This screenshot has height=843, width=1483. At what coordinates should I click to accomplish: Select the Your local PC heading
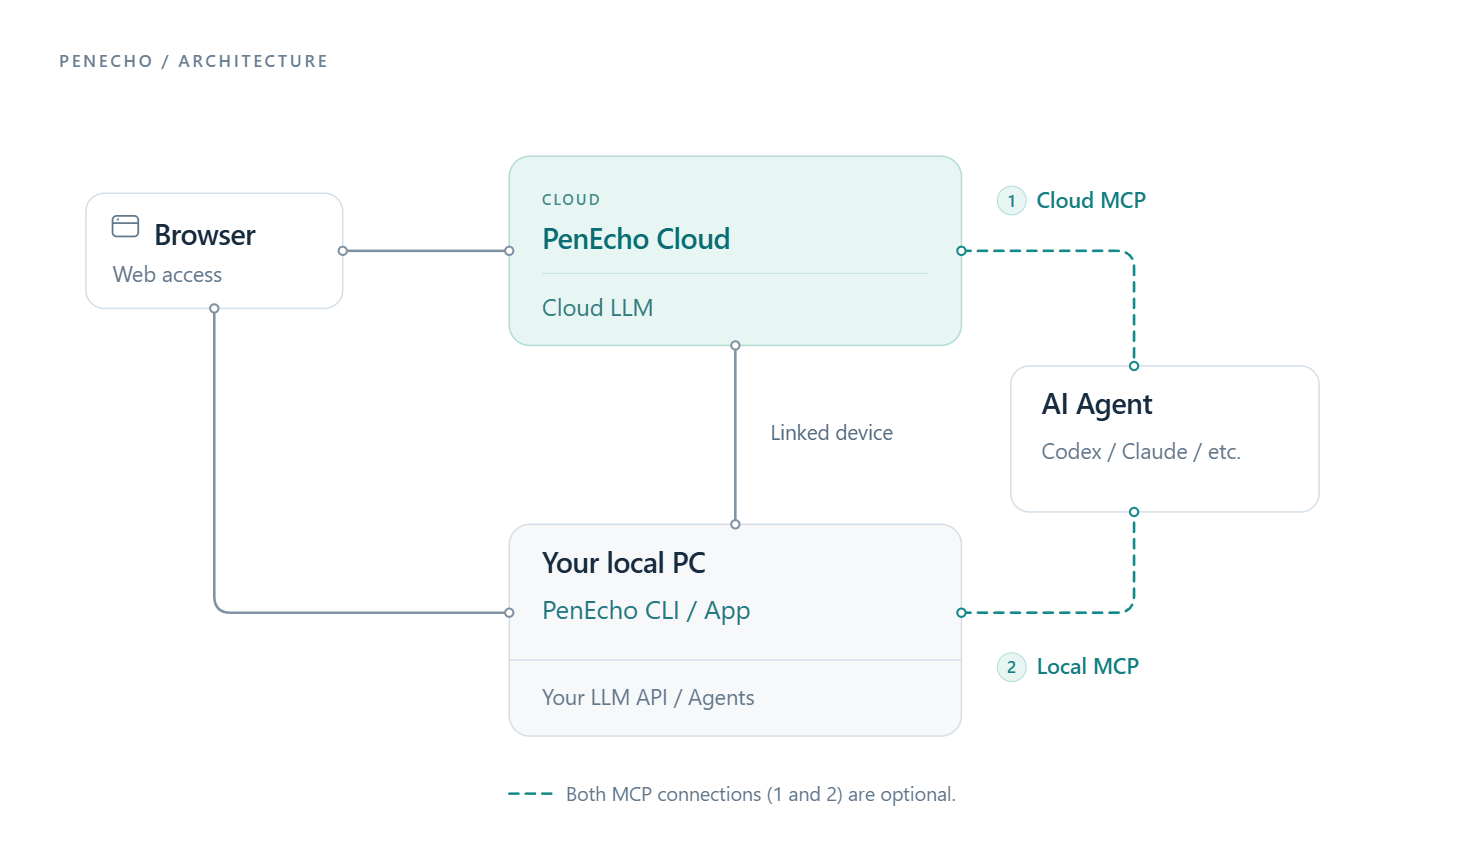(624, 563)
